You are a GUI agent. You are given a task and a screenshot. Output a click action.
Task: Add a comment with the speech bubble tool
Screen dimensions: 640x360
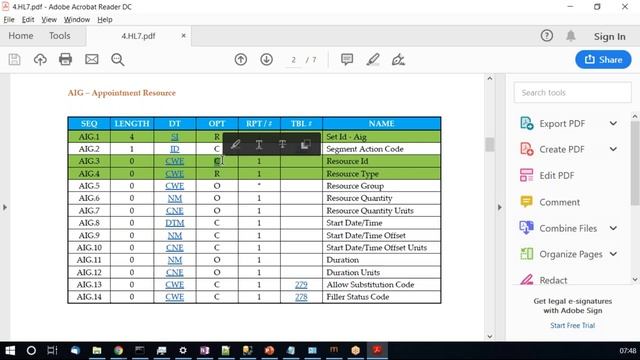coord(347,60)
